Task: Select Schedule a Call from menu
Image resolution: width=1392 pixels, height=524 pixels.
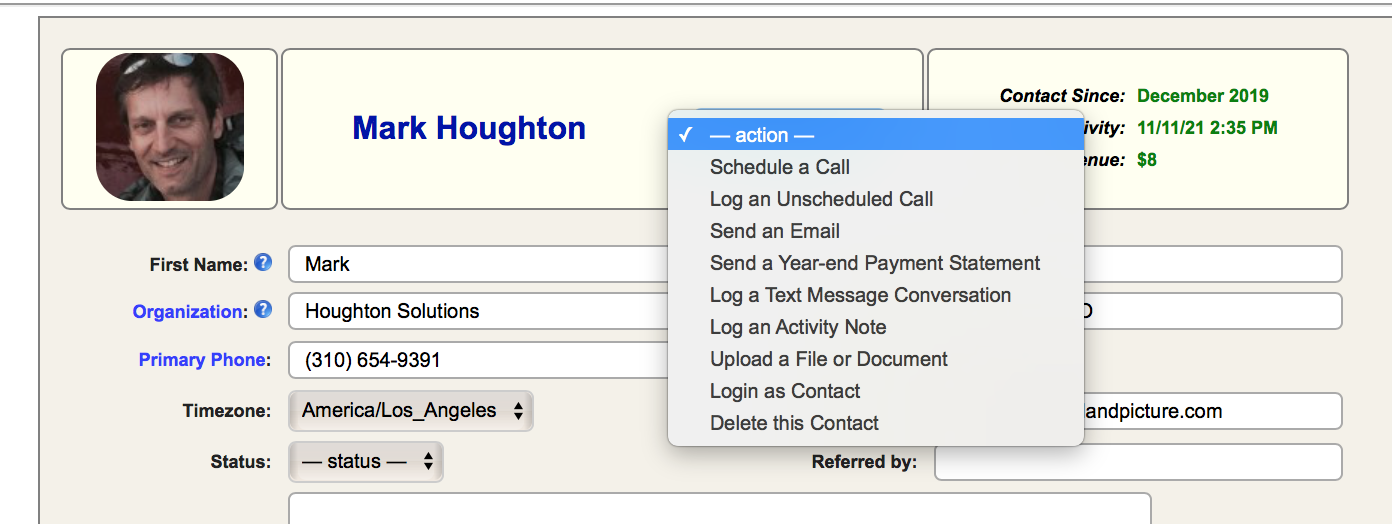Action: [780, 167]
